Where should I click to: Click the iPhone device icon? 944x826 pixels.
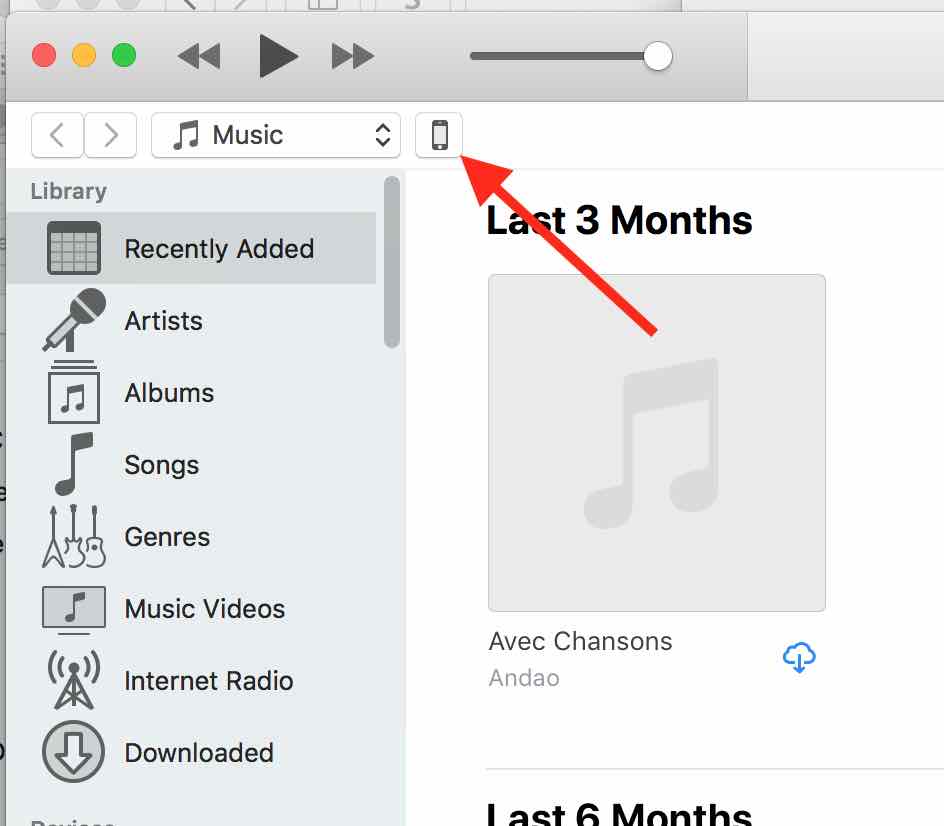tap(439, 135)
